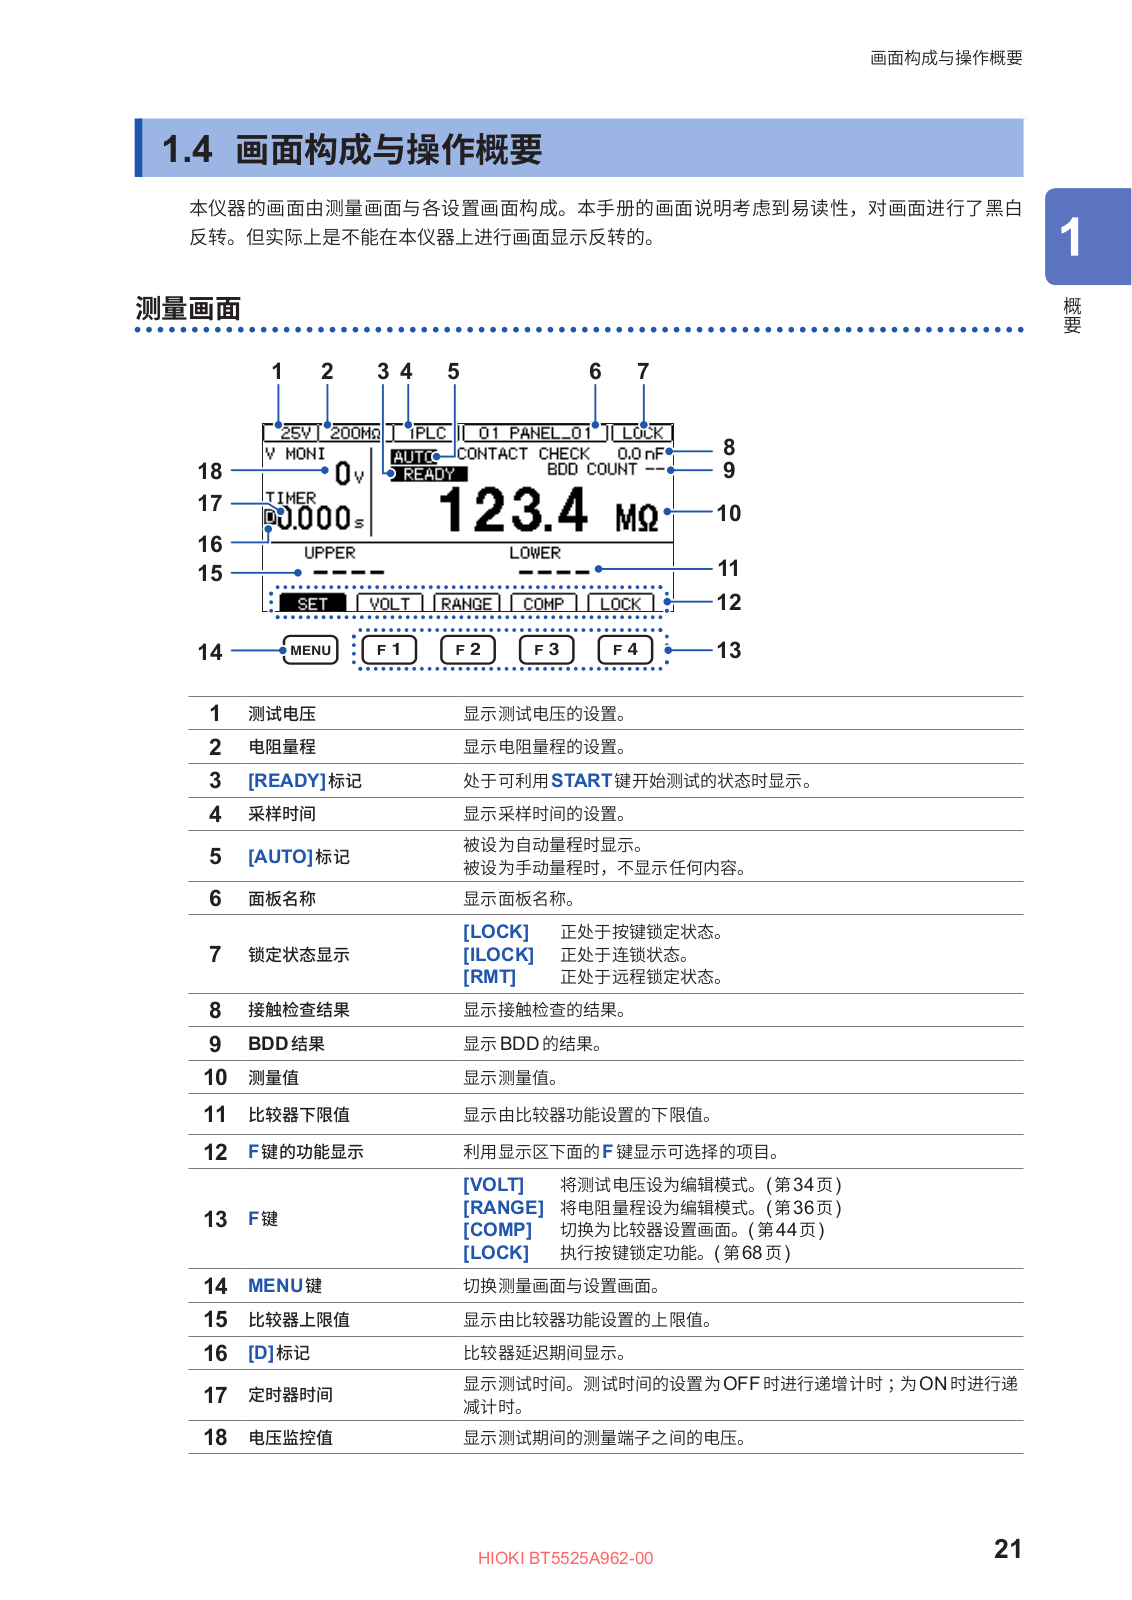Click the 123.4 MΩ measured value
The width and height of the screenshot is (1132, 1600).
549,510
